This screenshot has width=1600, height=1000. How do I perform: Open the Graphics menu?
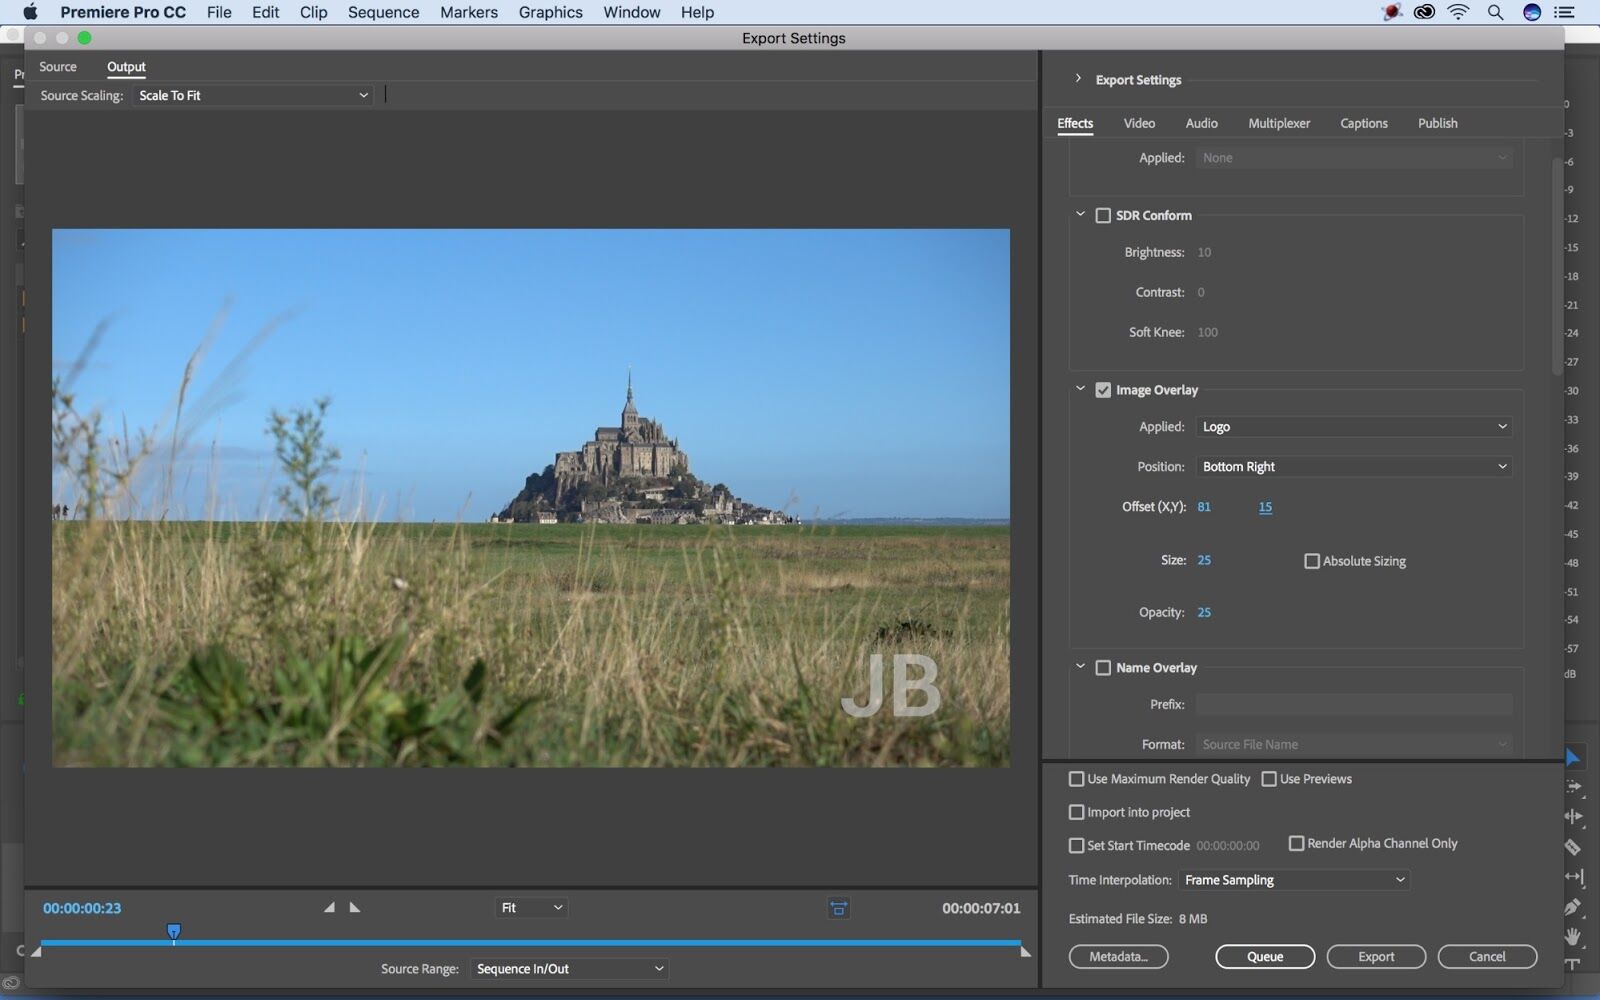(550, 12)
